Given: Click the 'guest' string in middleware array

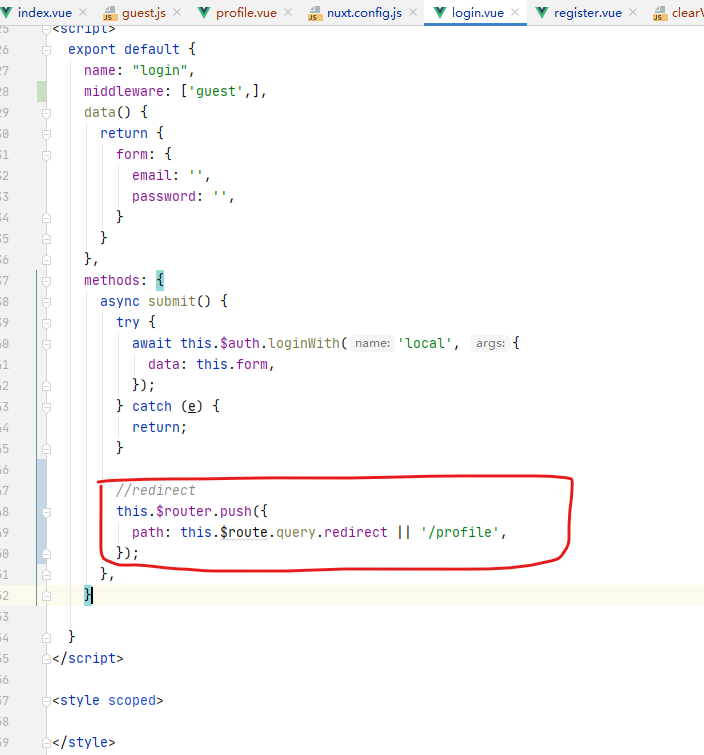Looking at the screenshot, I should click(x=216, y=91).
